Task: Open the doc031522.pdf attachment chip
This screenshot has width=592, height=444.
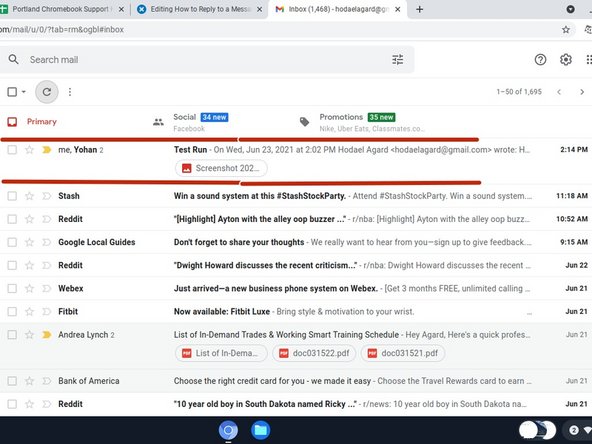Action: click(314, 353)
